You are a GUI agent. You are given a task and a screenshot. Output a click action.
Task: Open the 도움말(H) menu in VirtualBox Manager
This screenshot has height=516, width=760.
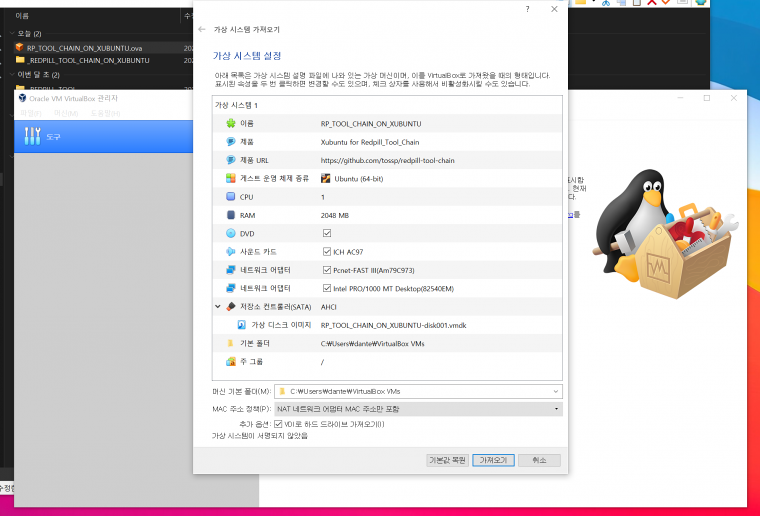click(x=105, y=113)
